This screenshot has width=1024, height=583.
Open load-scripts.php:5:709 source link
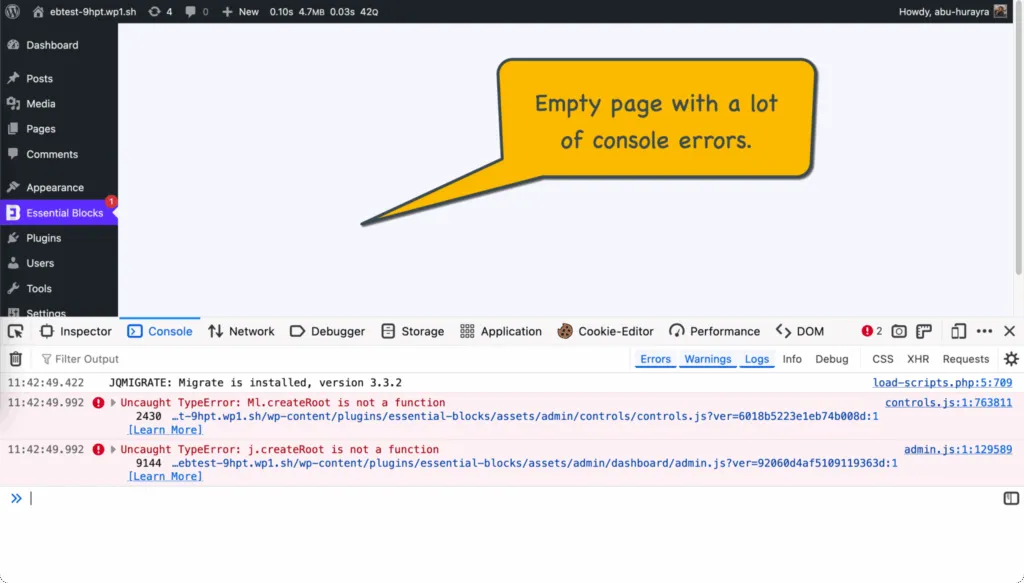pyautogui.click(x=942, y=383)
